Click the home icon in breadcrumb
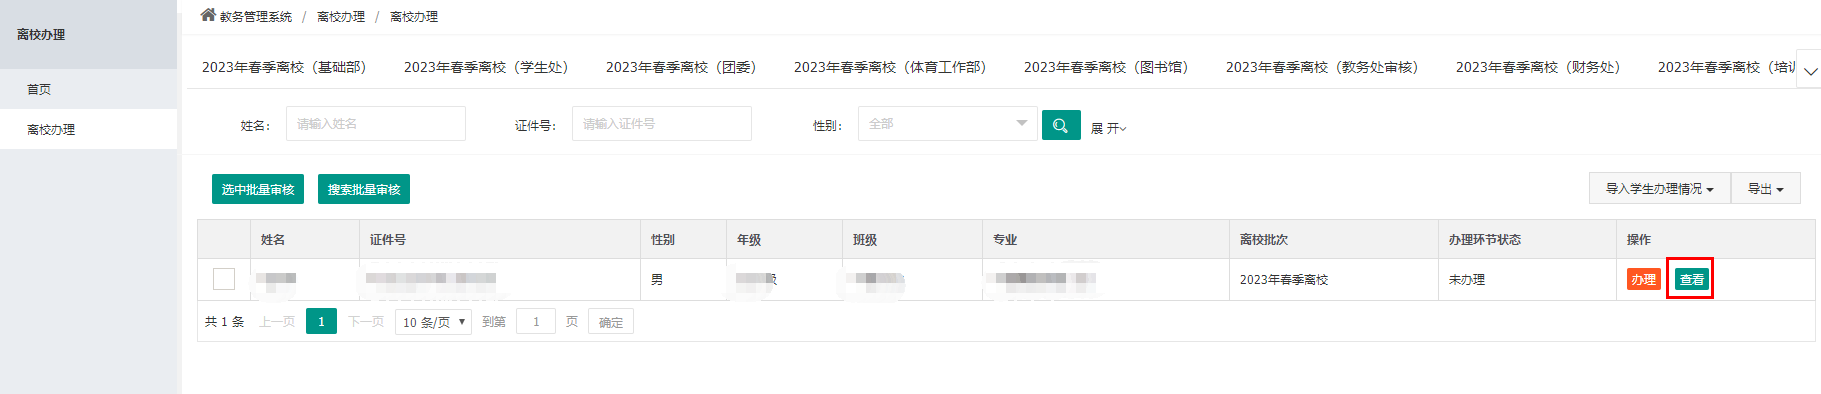Image resolution: width=1821 pixels, height=394 pixels. coord(208,15)
